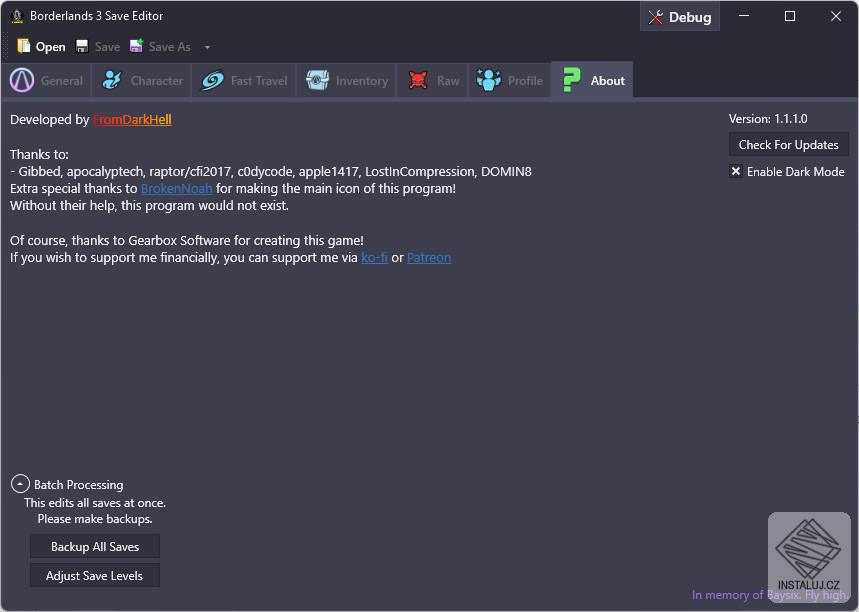859x612 pixels.
Task: Open the Patreon support link
Action: (x=429, y=258)
